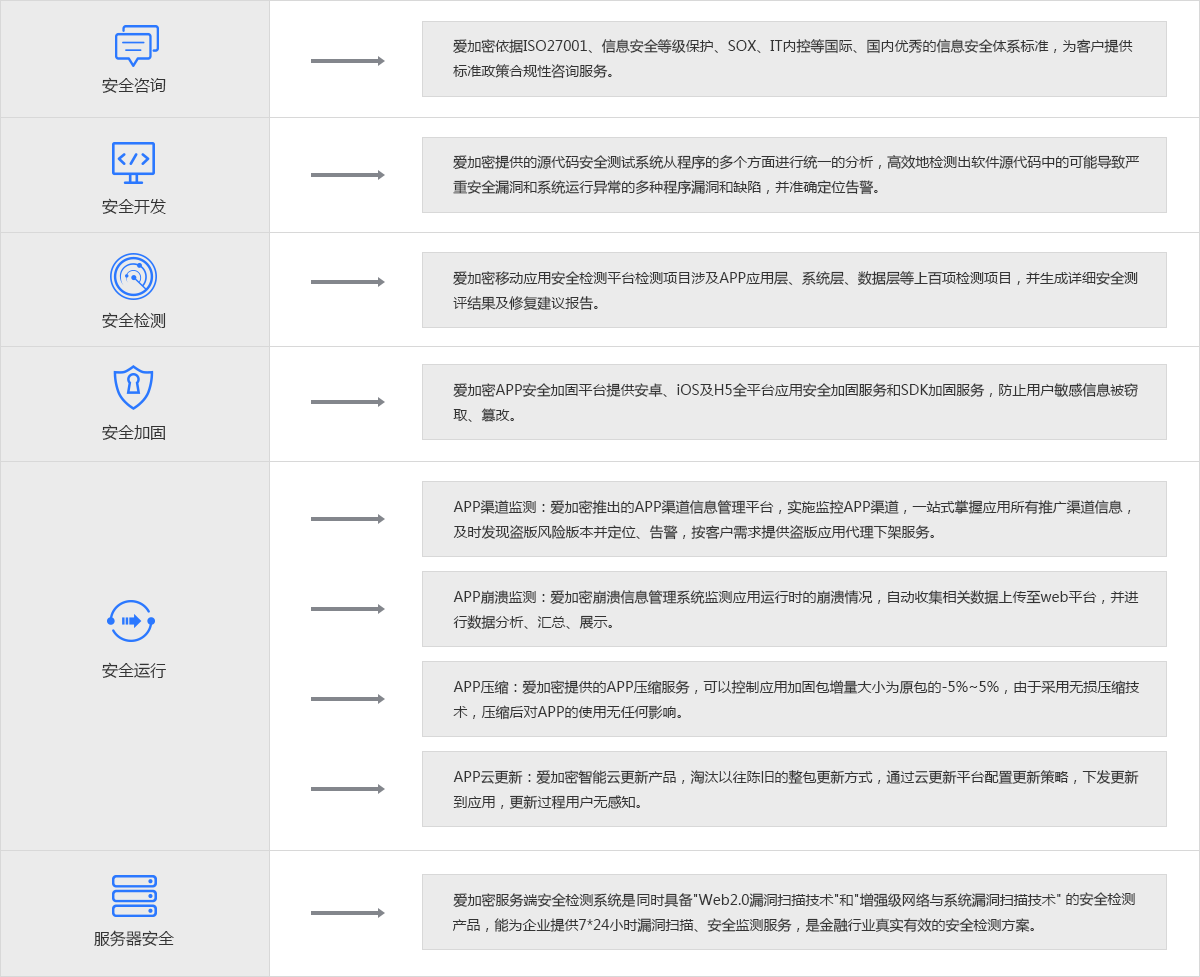1200x977 pixels.
Task: Click the APP安全加固平台 description box
Action: coord(794,402)
